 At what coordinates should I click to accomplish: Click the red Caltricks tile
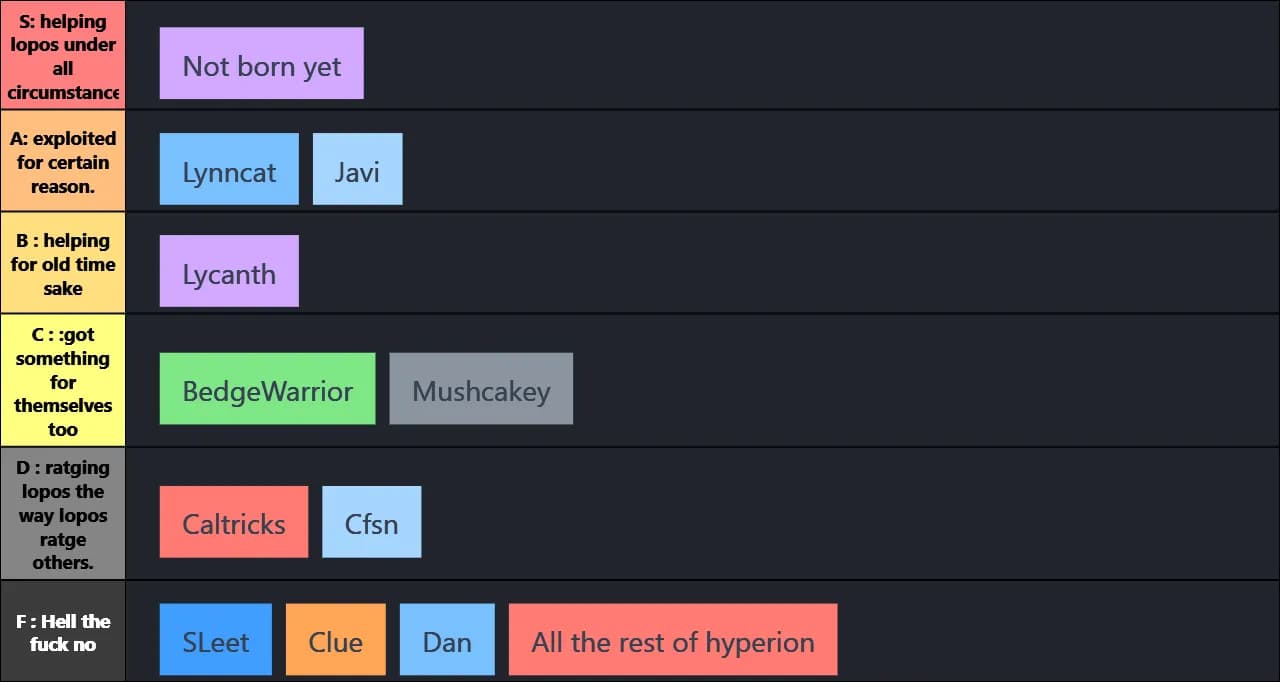(234, 522)
